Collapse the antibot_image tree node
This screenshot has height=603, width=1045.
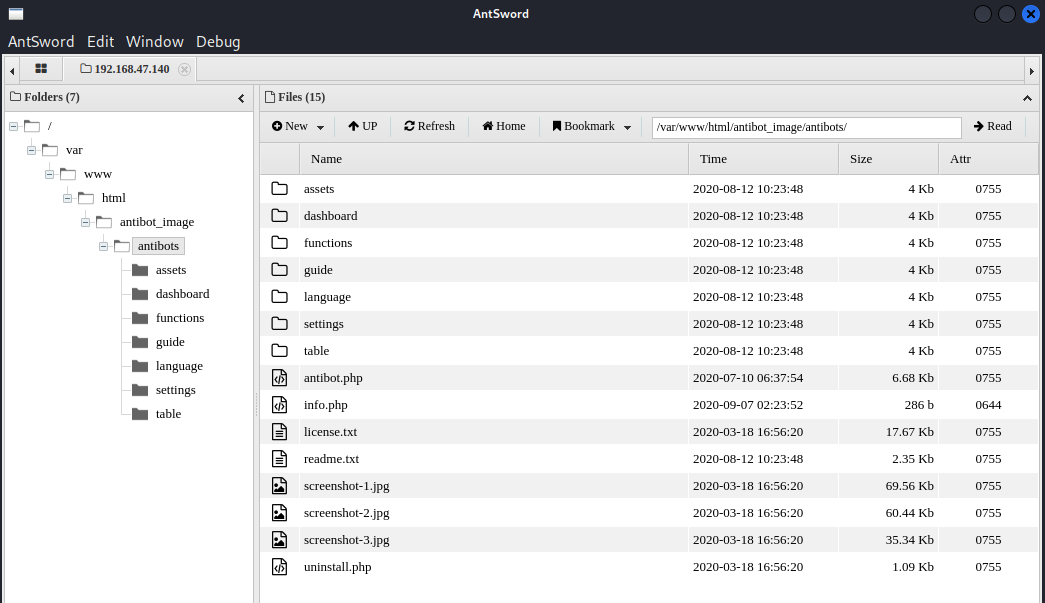pyautogui.click(x=85, y=222)
